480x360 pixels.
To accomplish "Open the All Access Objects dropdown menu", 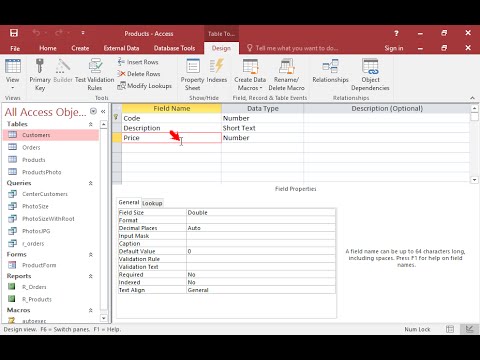I will [x=93, y=111].
